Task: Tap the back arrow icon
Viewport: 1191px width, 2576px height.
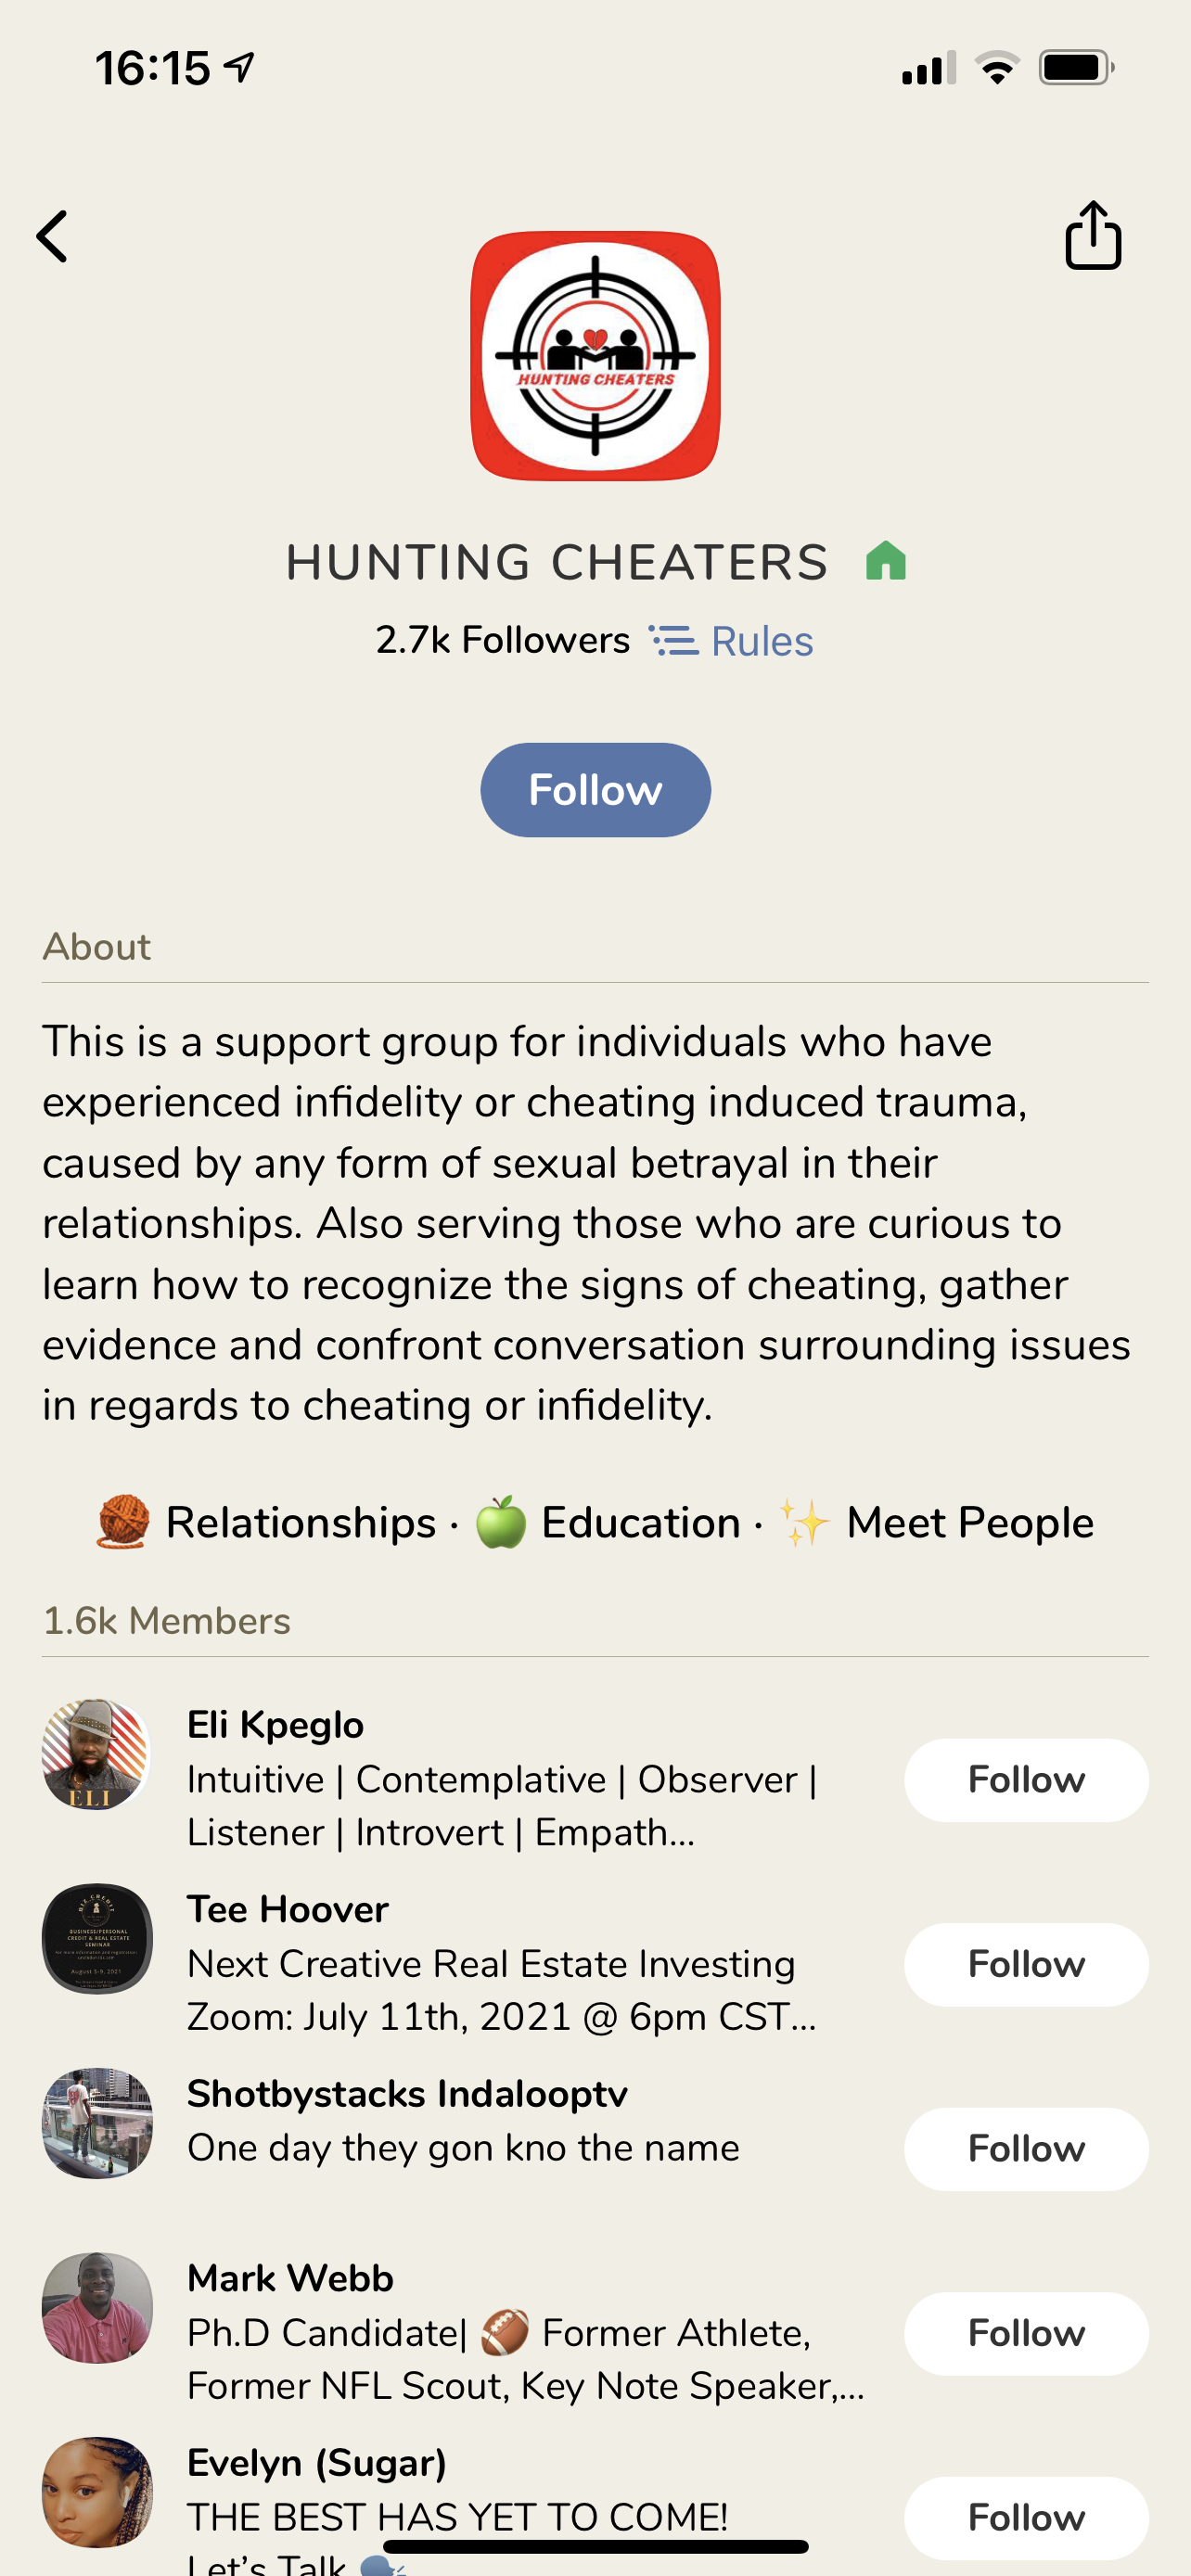Action: pos(52,236)
